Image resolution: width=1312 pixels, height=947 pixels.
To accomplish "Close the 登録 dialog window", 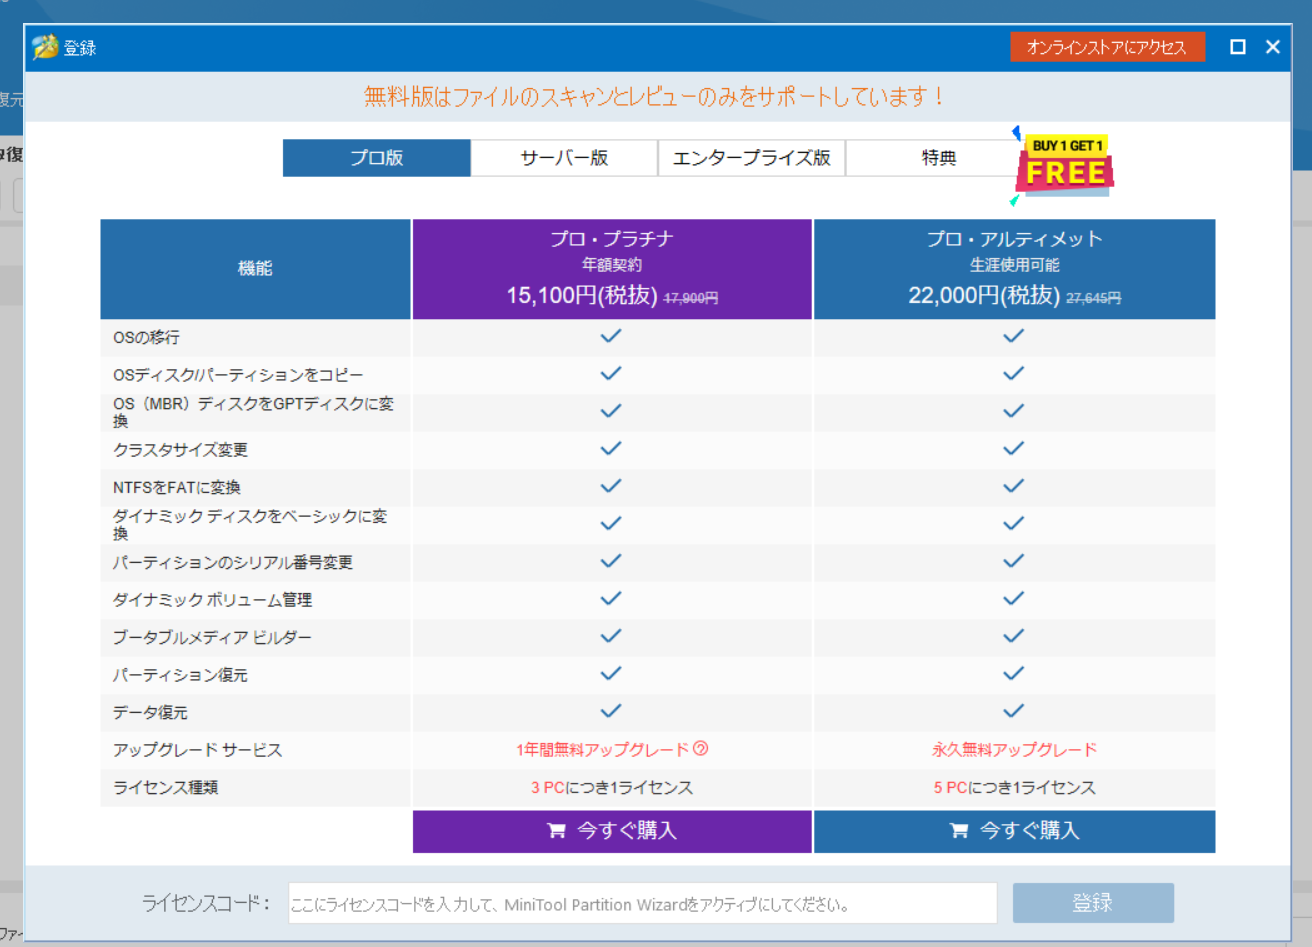I will [1273, 47].
